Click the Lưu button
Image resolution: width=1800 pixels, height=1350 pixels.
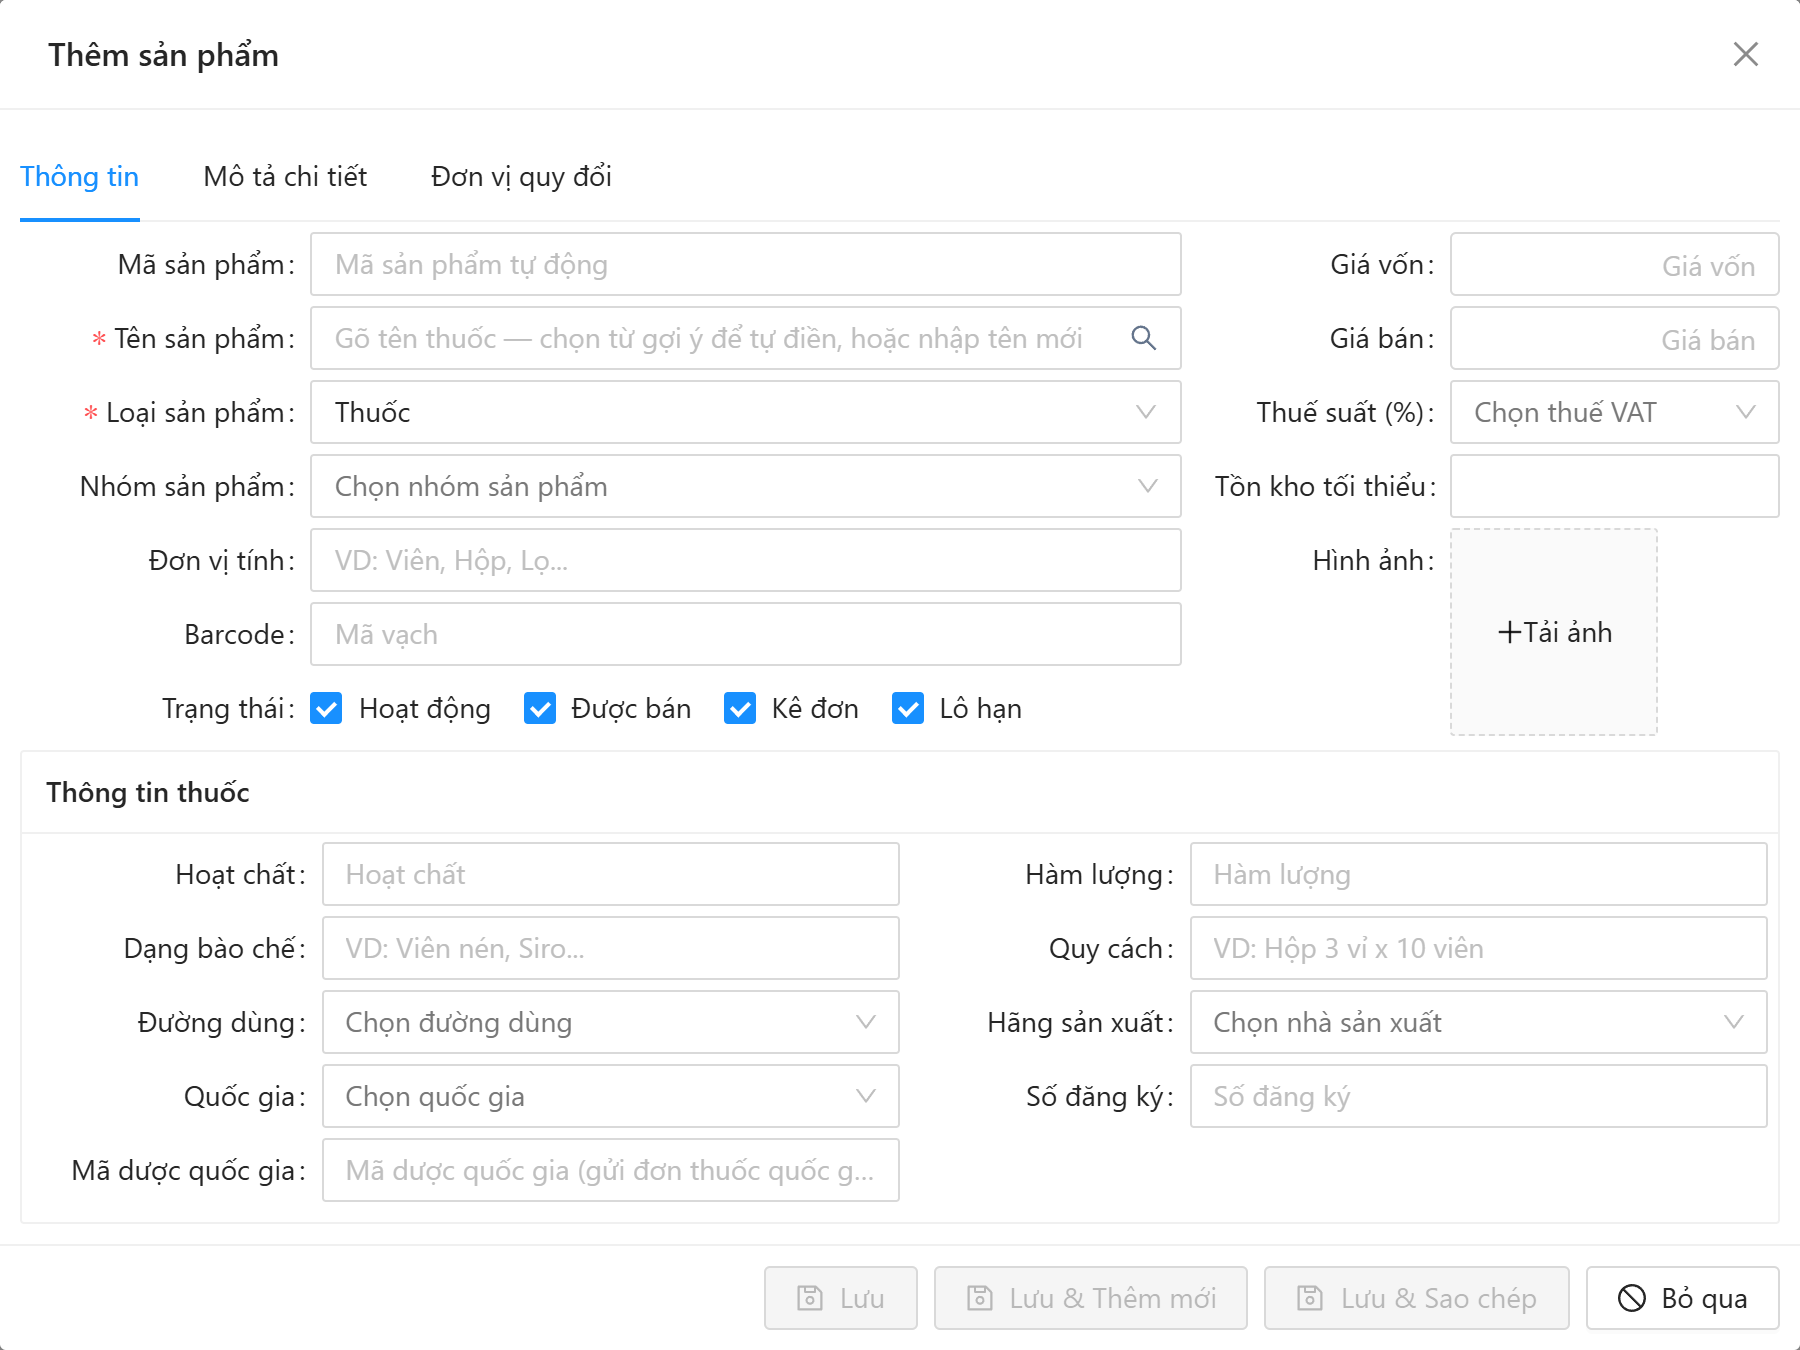tap(841, 1298)
